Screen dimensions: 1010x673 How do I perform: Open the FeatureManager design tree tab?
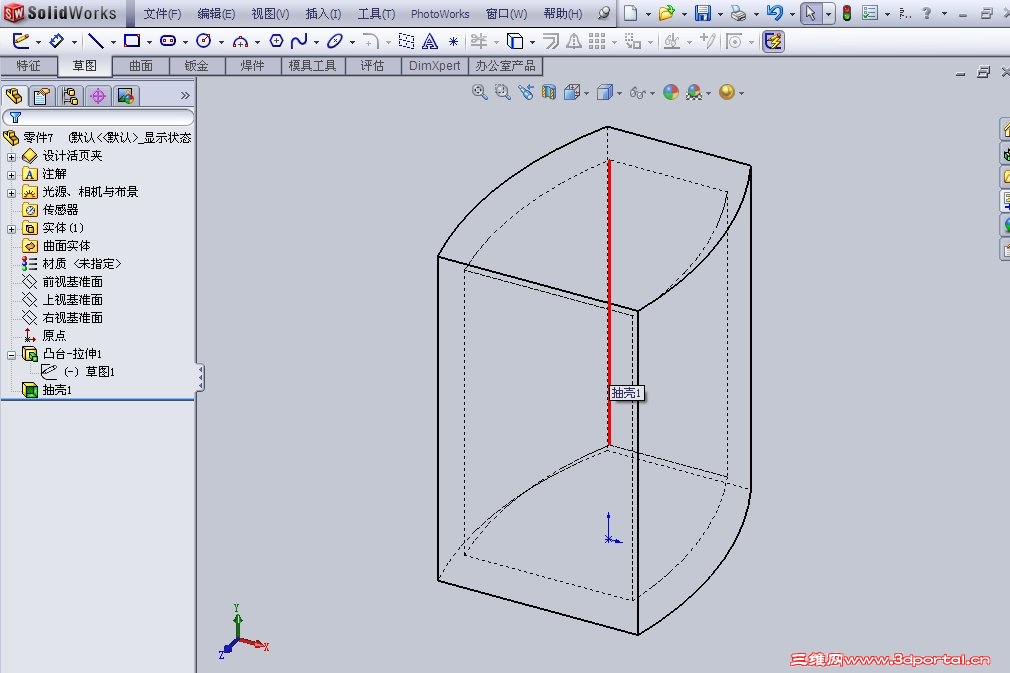pos(14,97)
